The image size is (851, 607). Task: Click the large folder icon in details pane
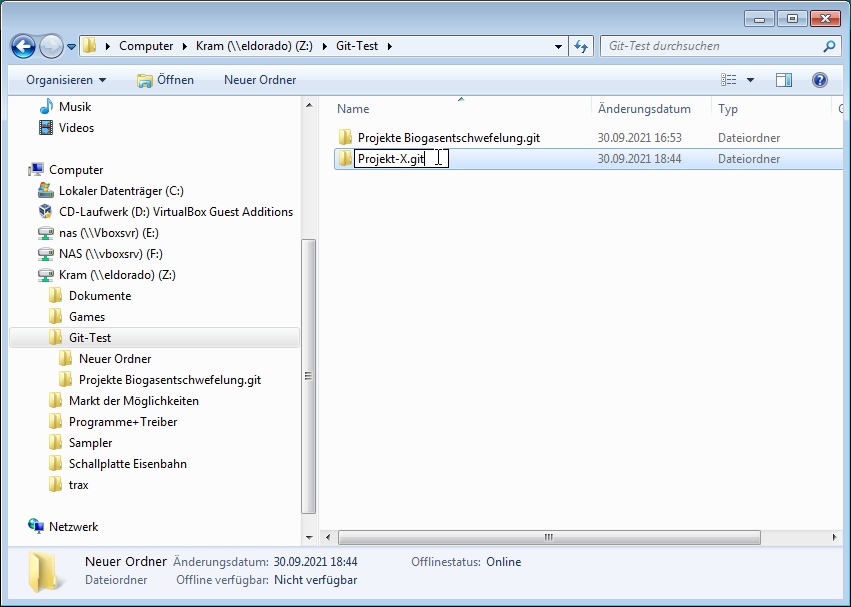pyautogui.click(x=46, y=572)
